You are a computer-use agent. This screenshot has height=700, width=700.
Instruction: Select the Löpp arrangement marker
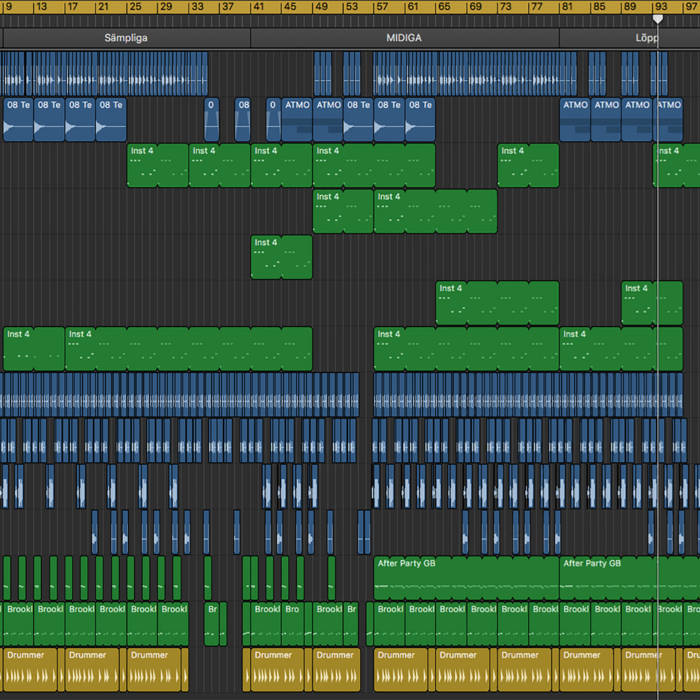point(646,38)
